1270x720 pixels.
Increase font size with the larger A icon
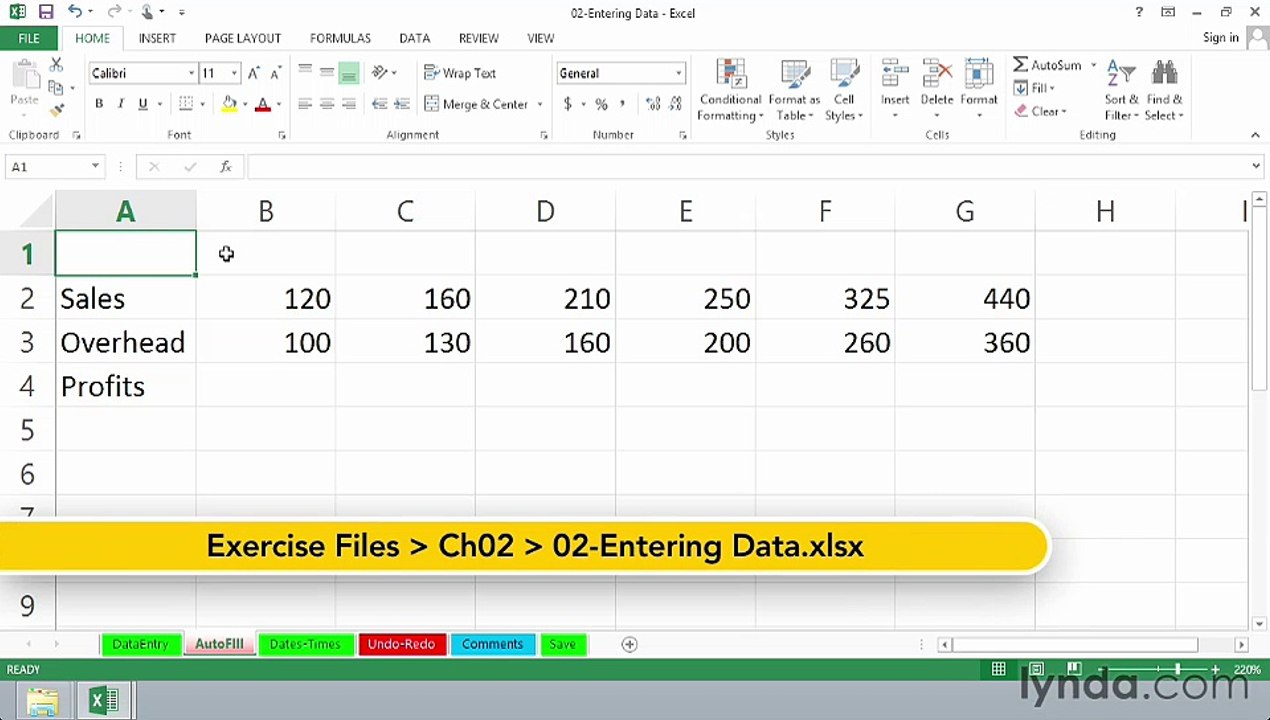[x=253, y=73]
